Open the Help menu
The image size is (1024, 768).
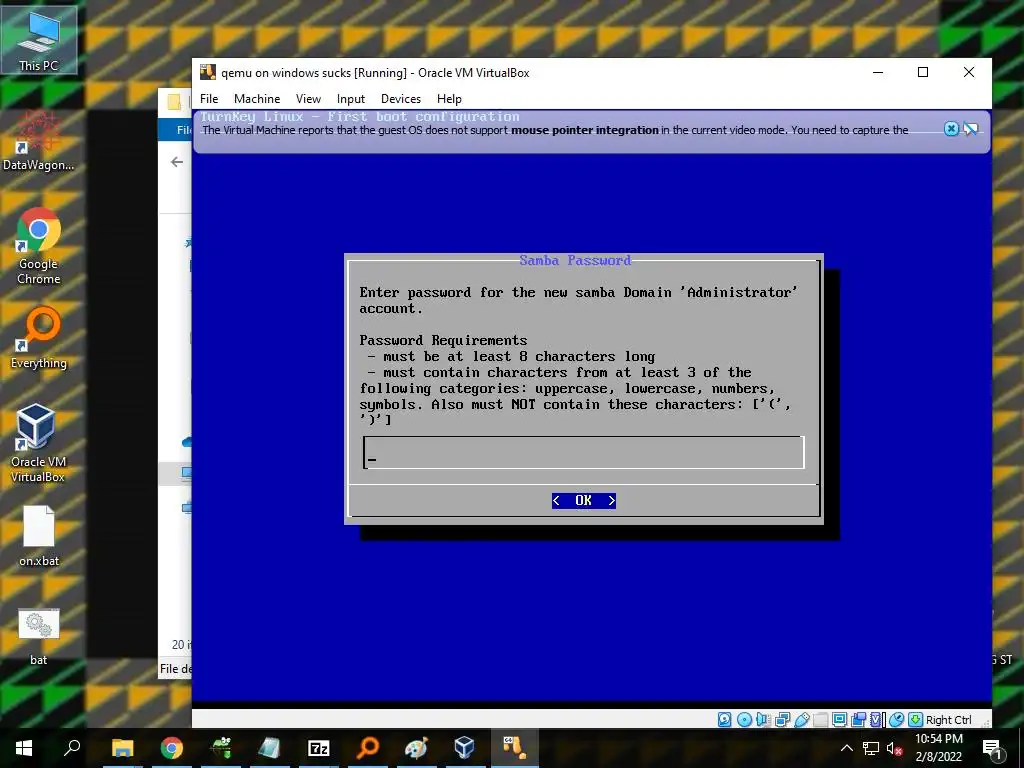pos(449,99)
